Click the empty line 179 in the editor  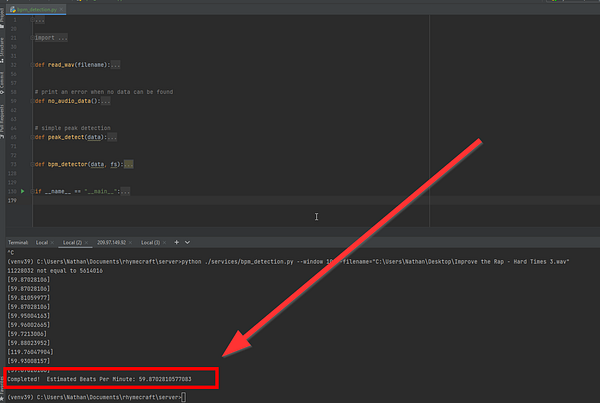pos(316,200)
